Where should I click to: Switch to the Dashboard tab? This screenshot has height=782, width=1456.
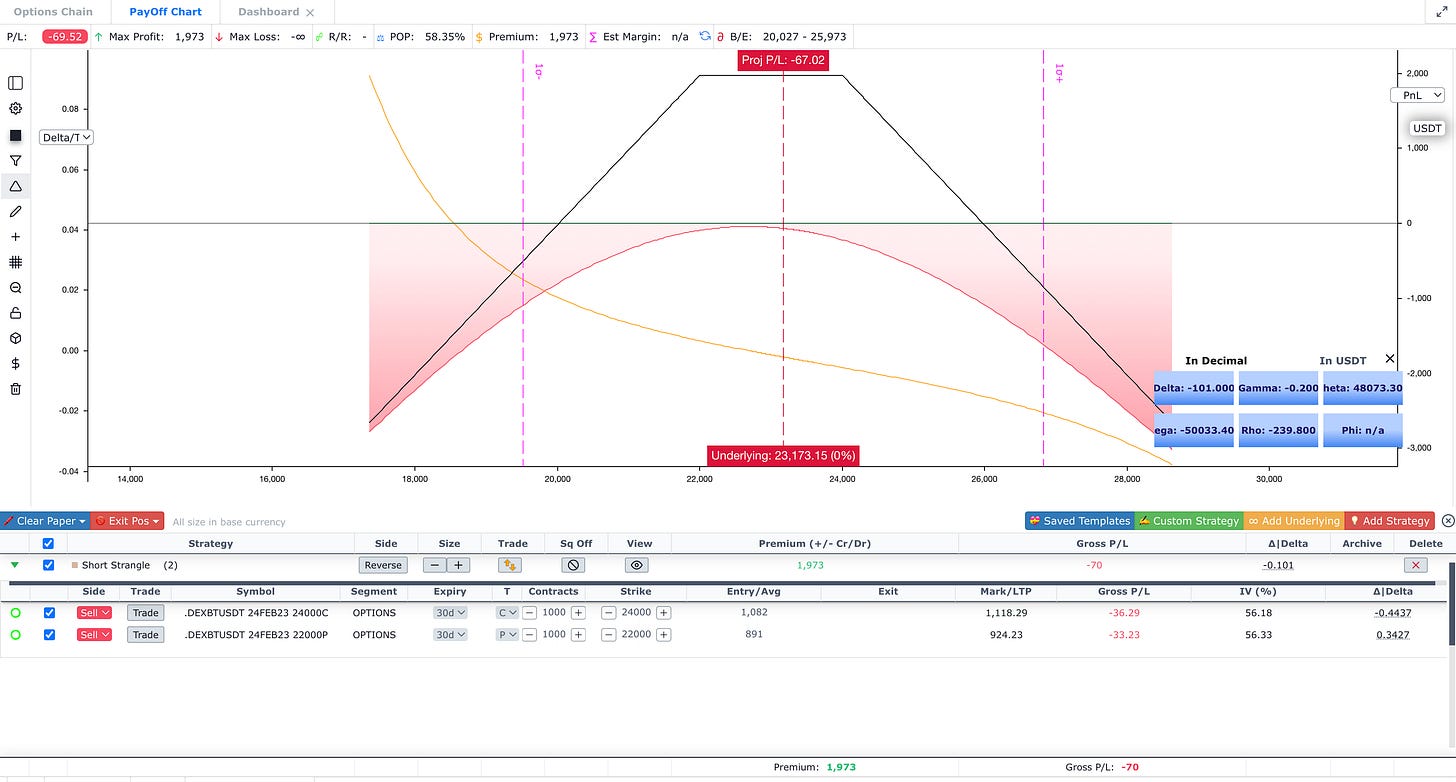point(268,12)
